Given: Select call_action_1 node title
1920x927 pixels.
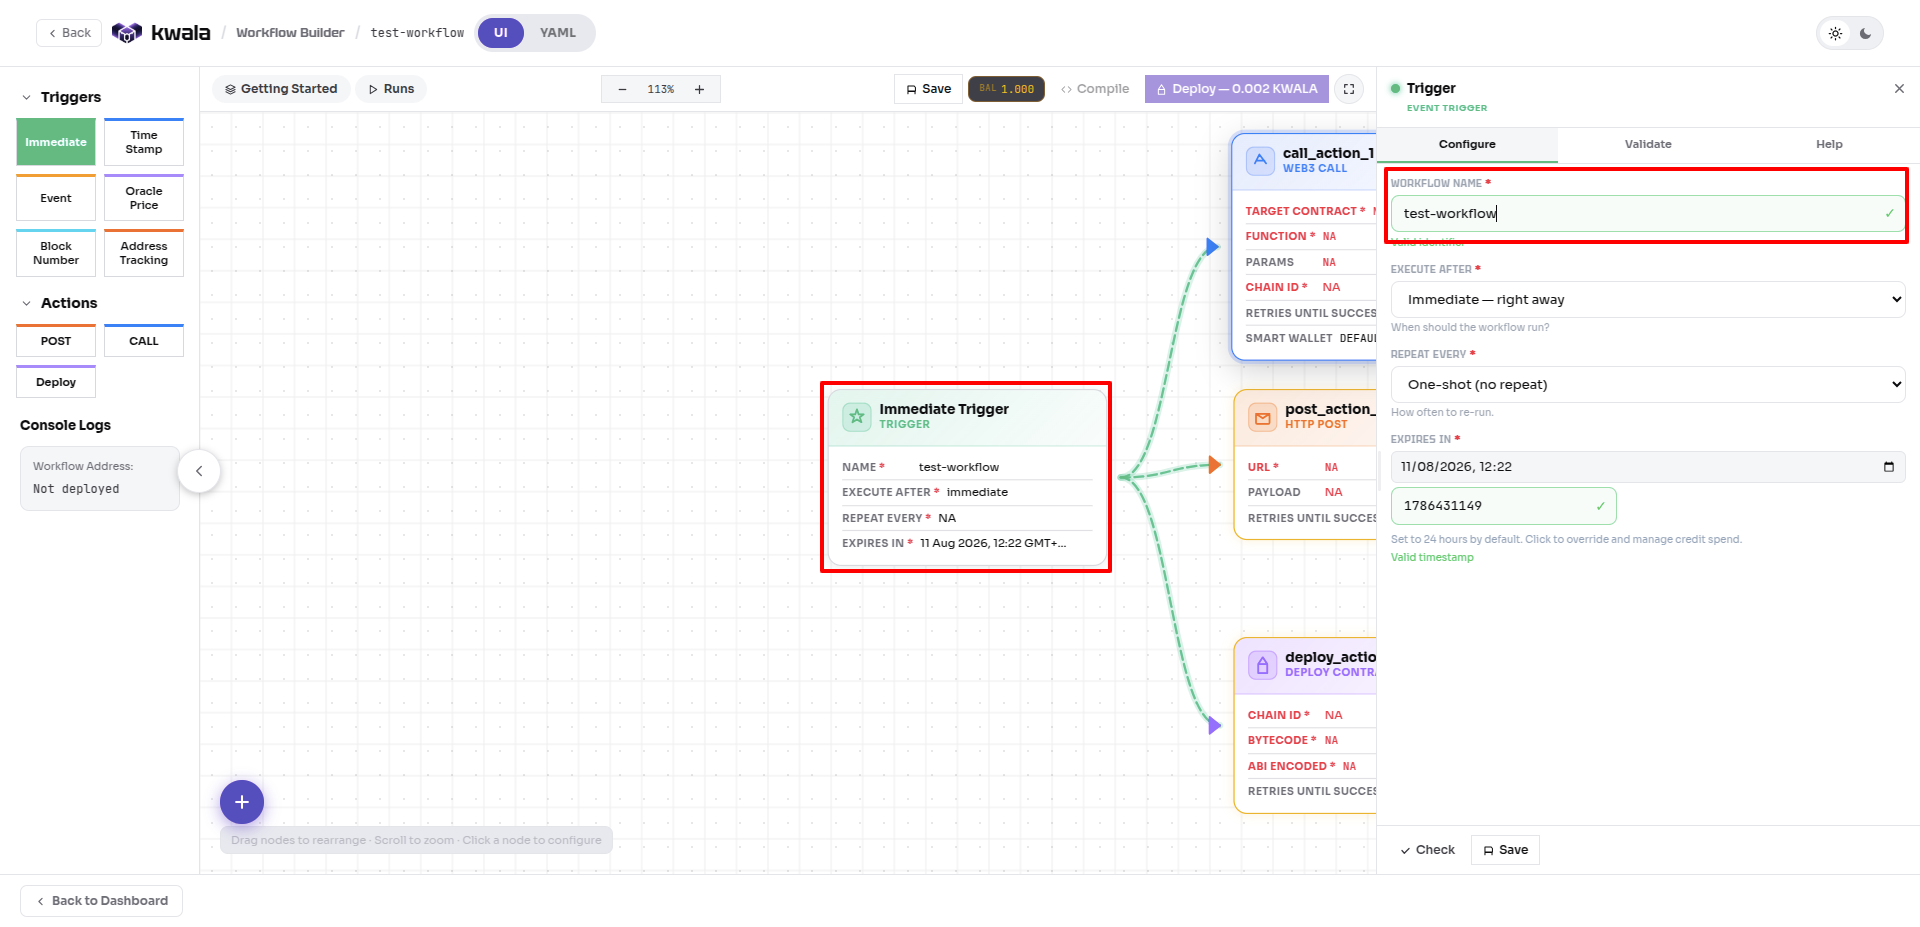Looking at the screenshot, I should (x=1329, y=153).
